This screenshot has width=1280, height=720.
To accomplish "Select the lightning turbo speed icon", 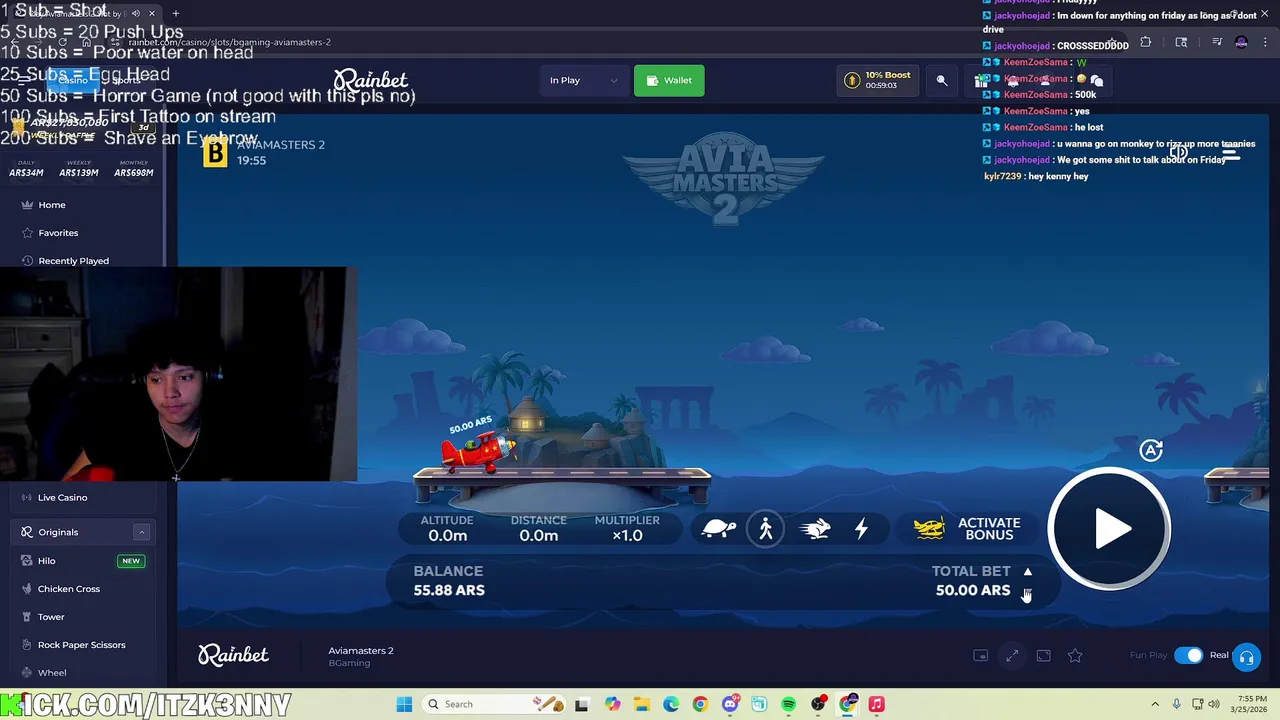I will (x=861, y=528).
